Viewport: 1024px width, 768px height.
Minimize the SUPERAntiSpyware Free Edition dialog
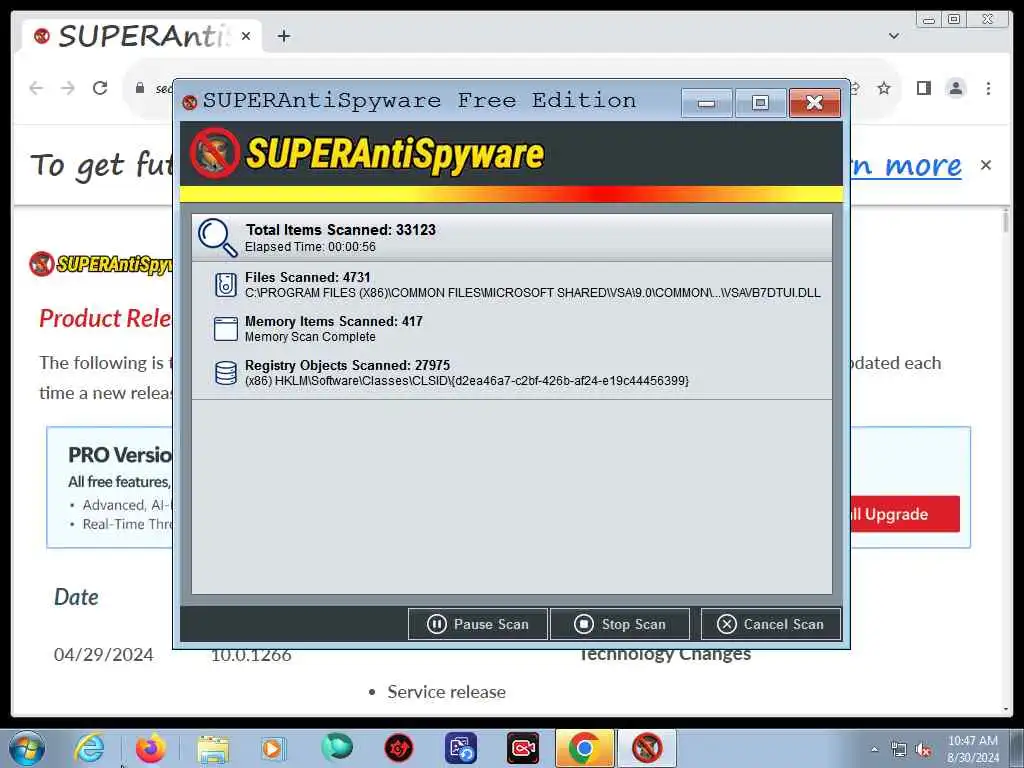pos(706,103)
